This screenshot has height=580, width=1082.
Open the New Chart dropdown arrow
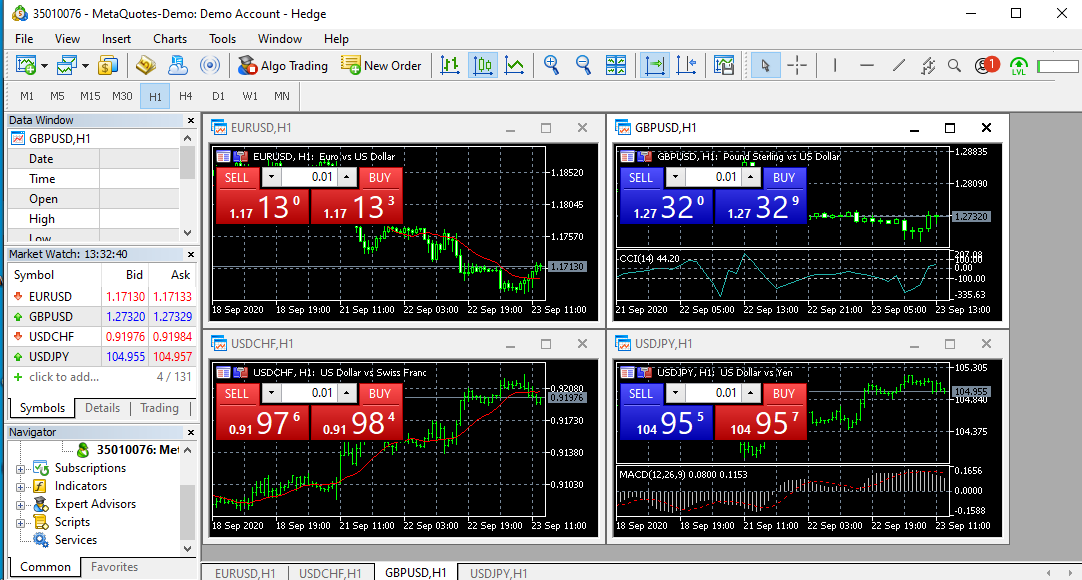(44, 66)
